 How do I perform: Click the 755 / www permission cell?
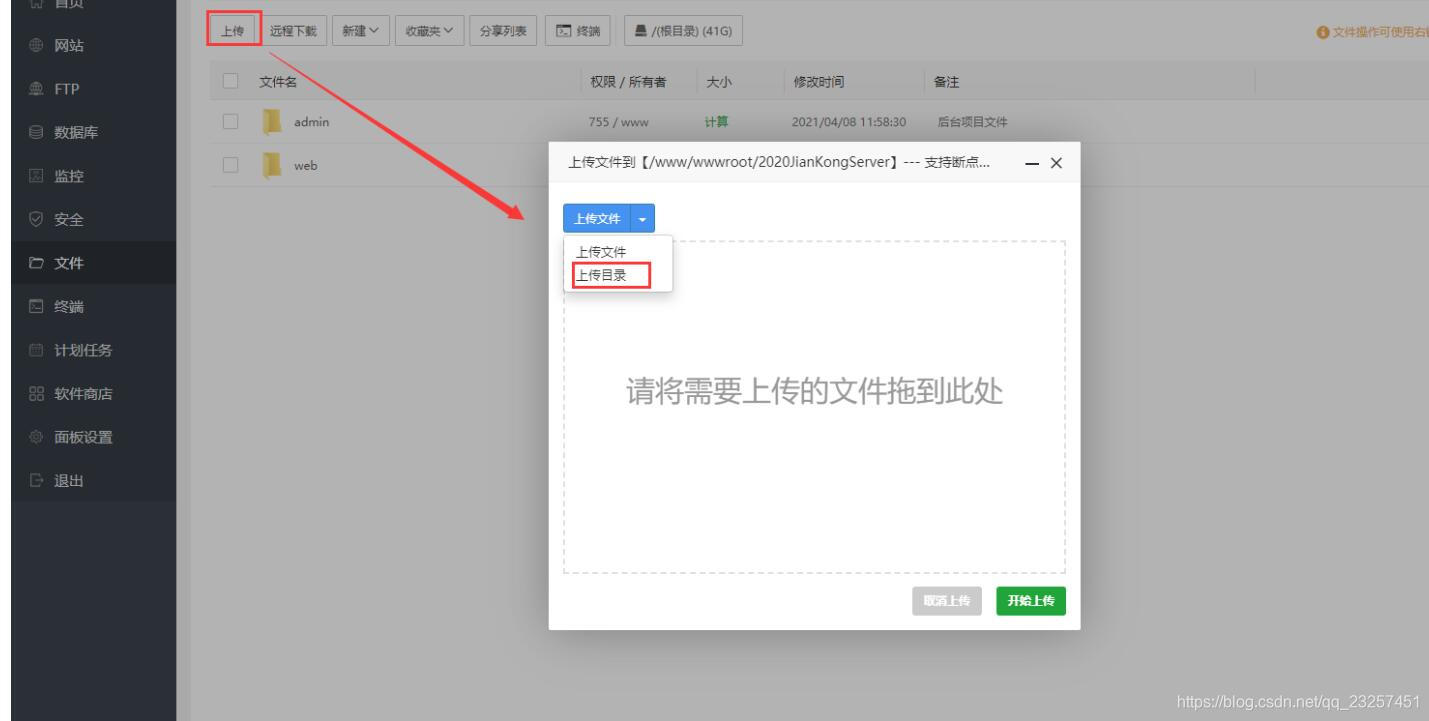pos(619,122)
